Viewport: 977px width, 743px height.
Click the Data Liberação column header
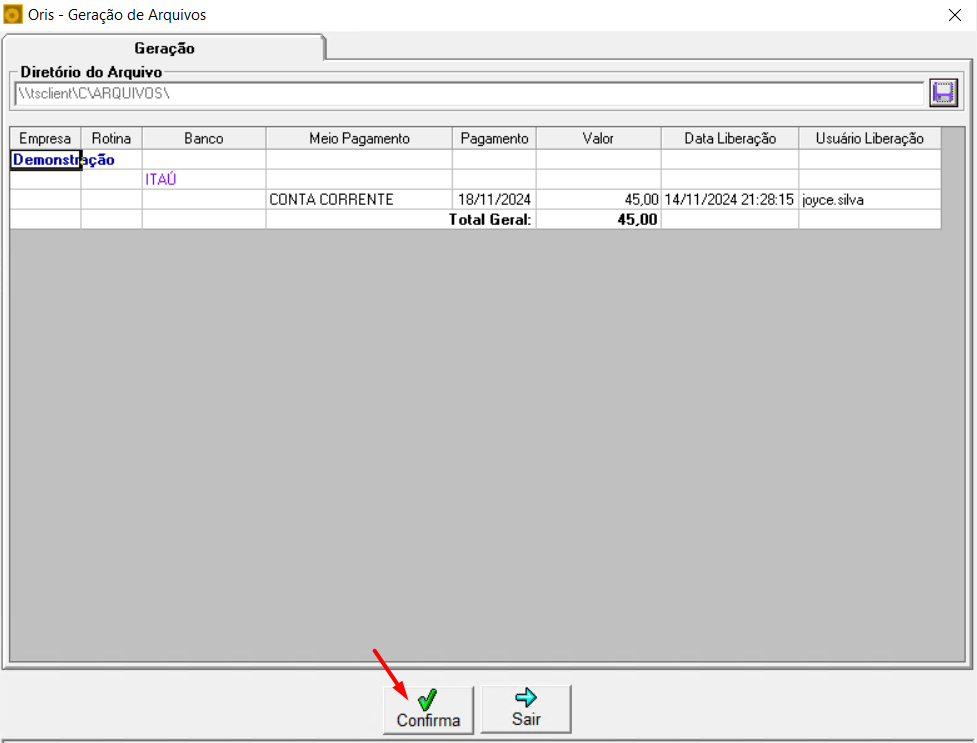point(730,138)
